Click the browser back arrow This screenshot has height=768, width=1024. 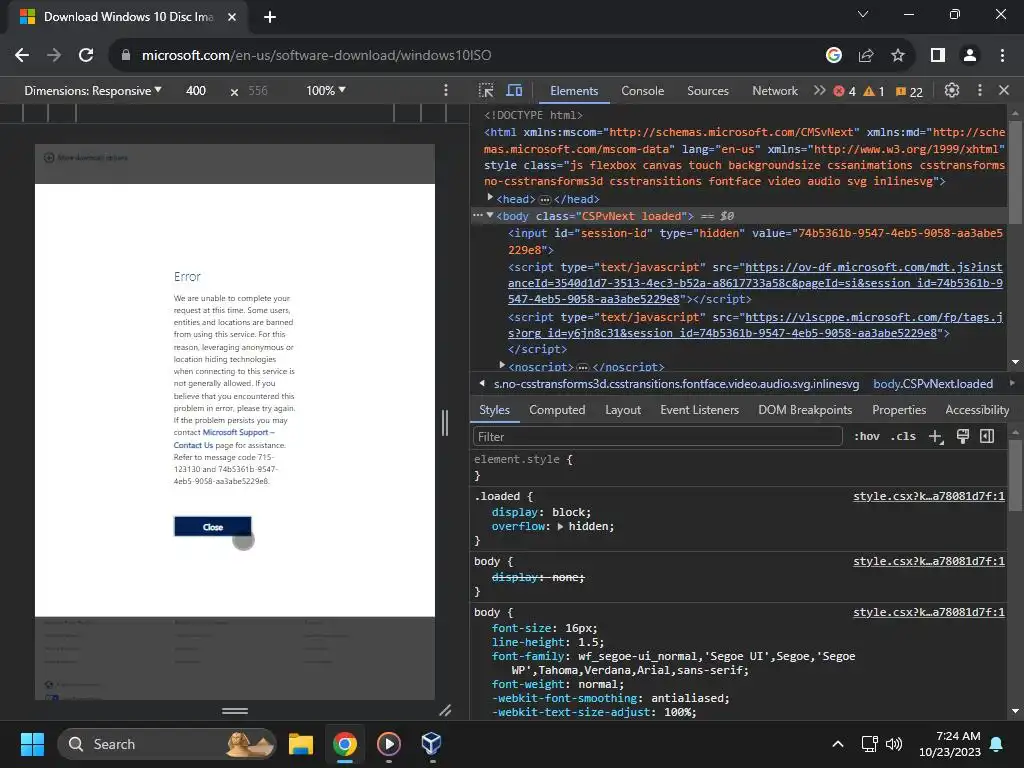click(22, 56)
